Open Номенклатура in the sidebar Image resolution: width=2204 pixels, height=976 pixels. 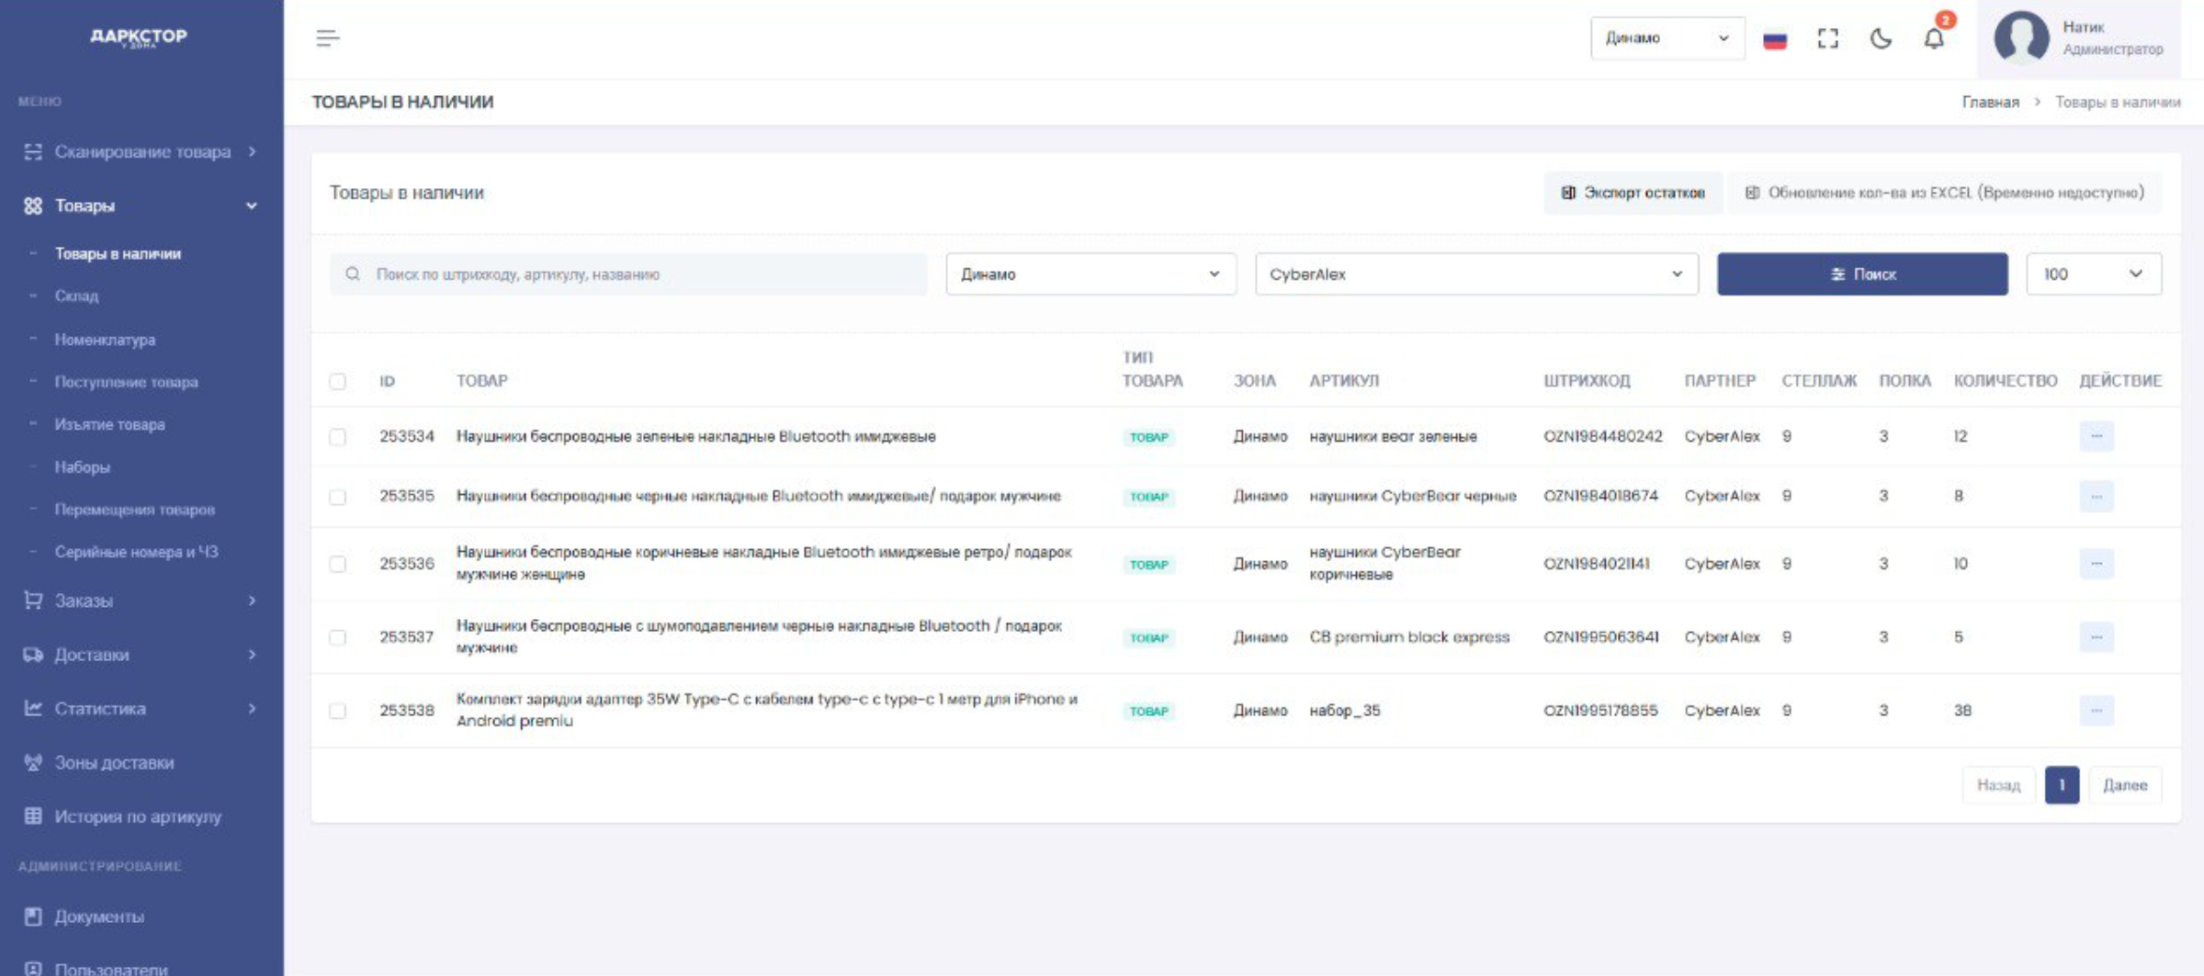(105, 340)
